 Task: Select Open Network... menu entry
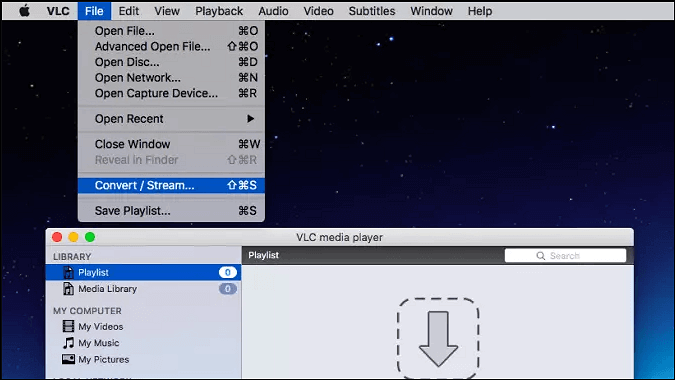(171, 77)
